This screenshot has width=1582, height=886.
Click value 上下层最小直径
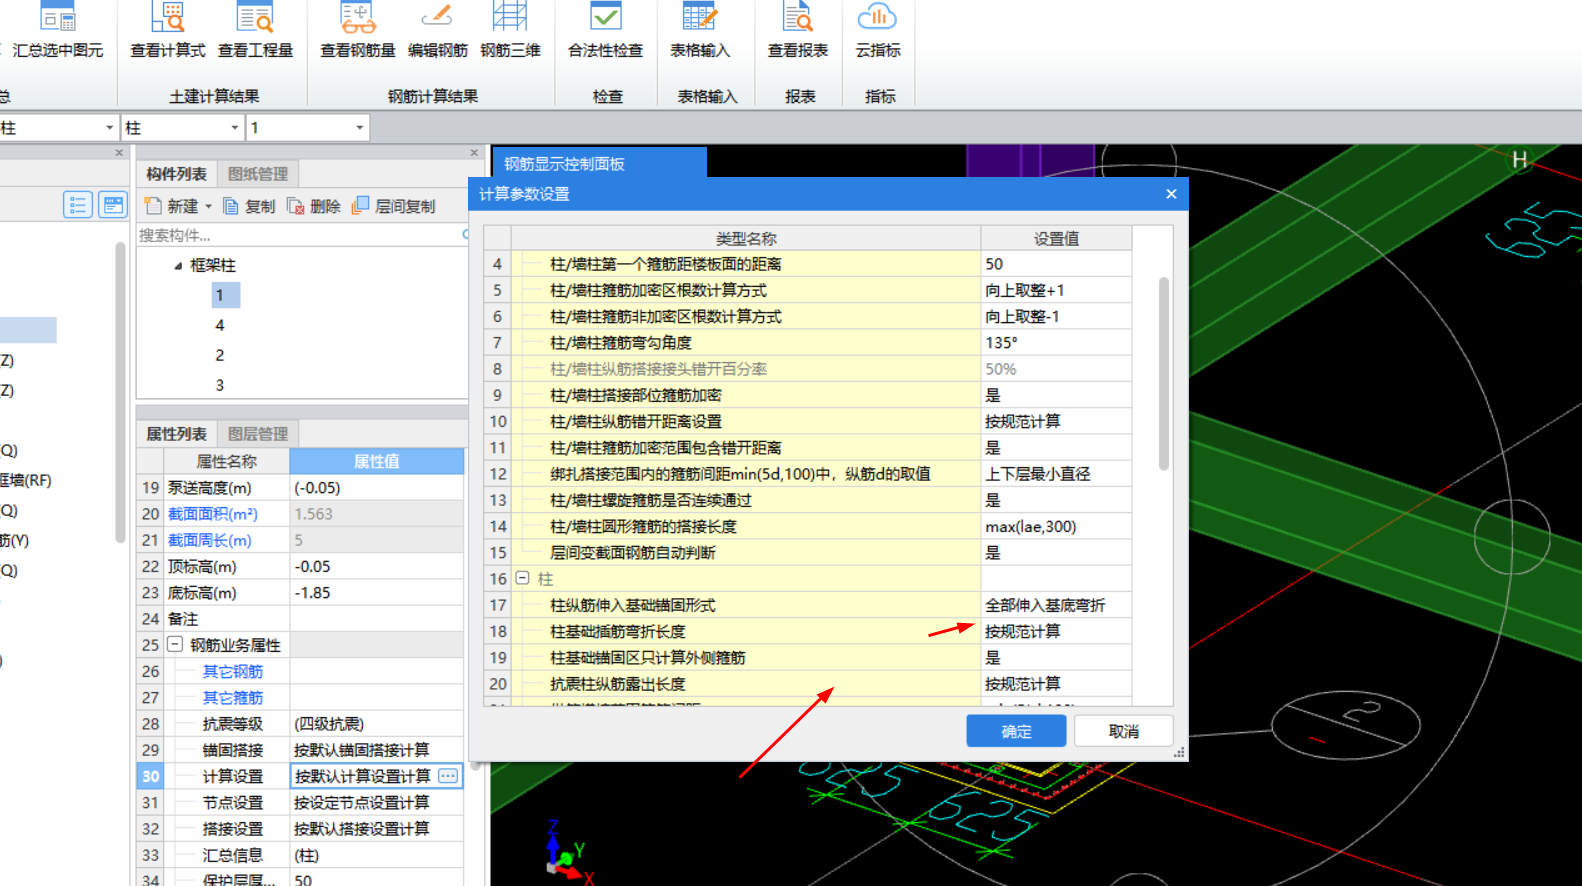point(1056,474)
